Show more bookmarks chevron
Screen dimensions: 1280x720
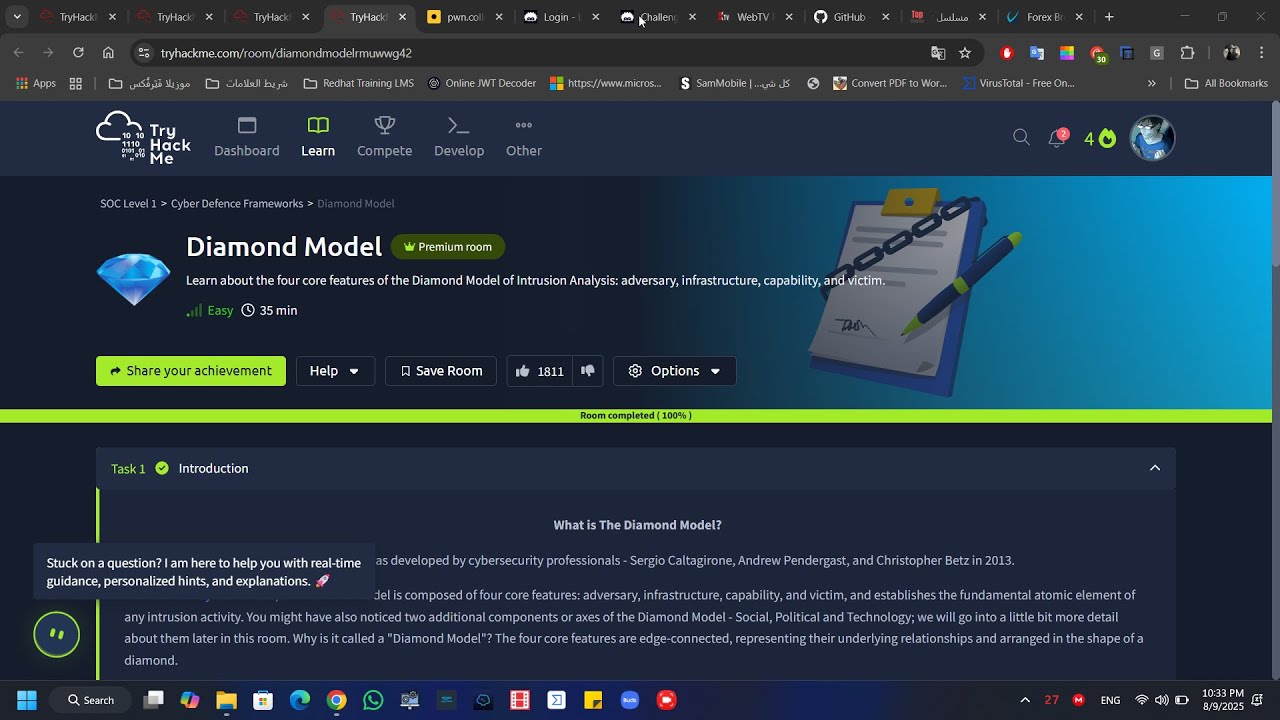(x=1152, y=83)
